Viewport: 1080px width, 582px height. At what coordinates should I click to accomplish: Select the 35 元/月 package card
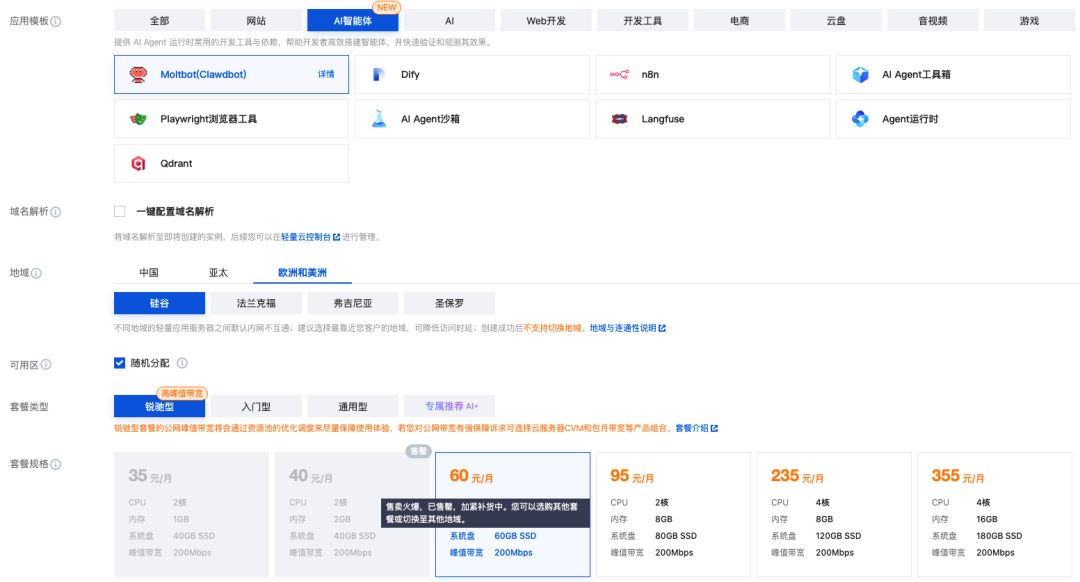click(x=191, y=515)
